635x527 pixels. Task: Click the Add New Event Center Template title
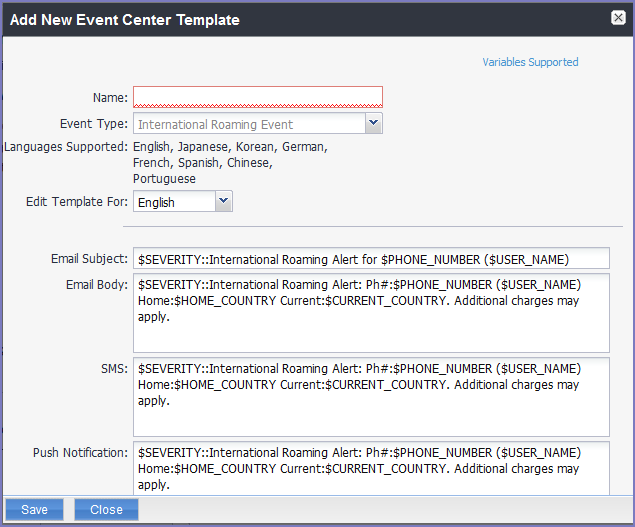125,19
